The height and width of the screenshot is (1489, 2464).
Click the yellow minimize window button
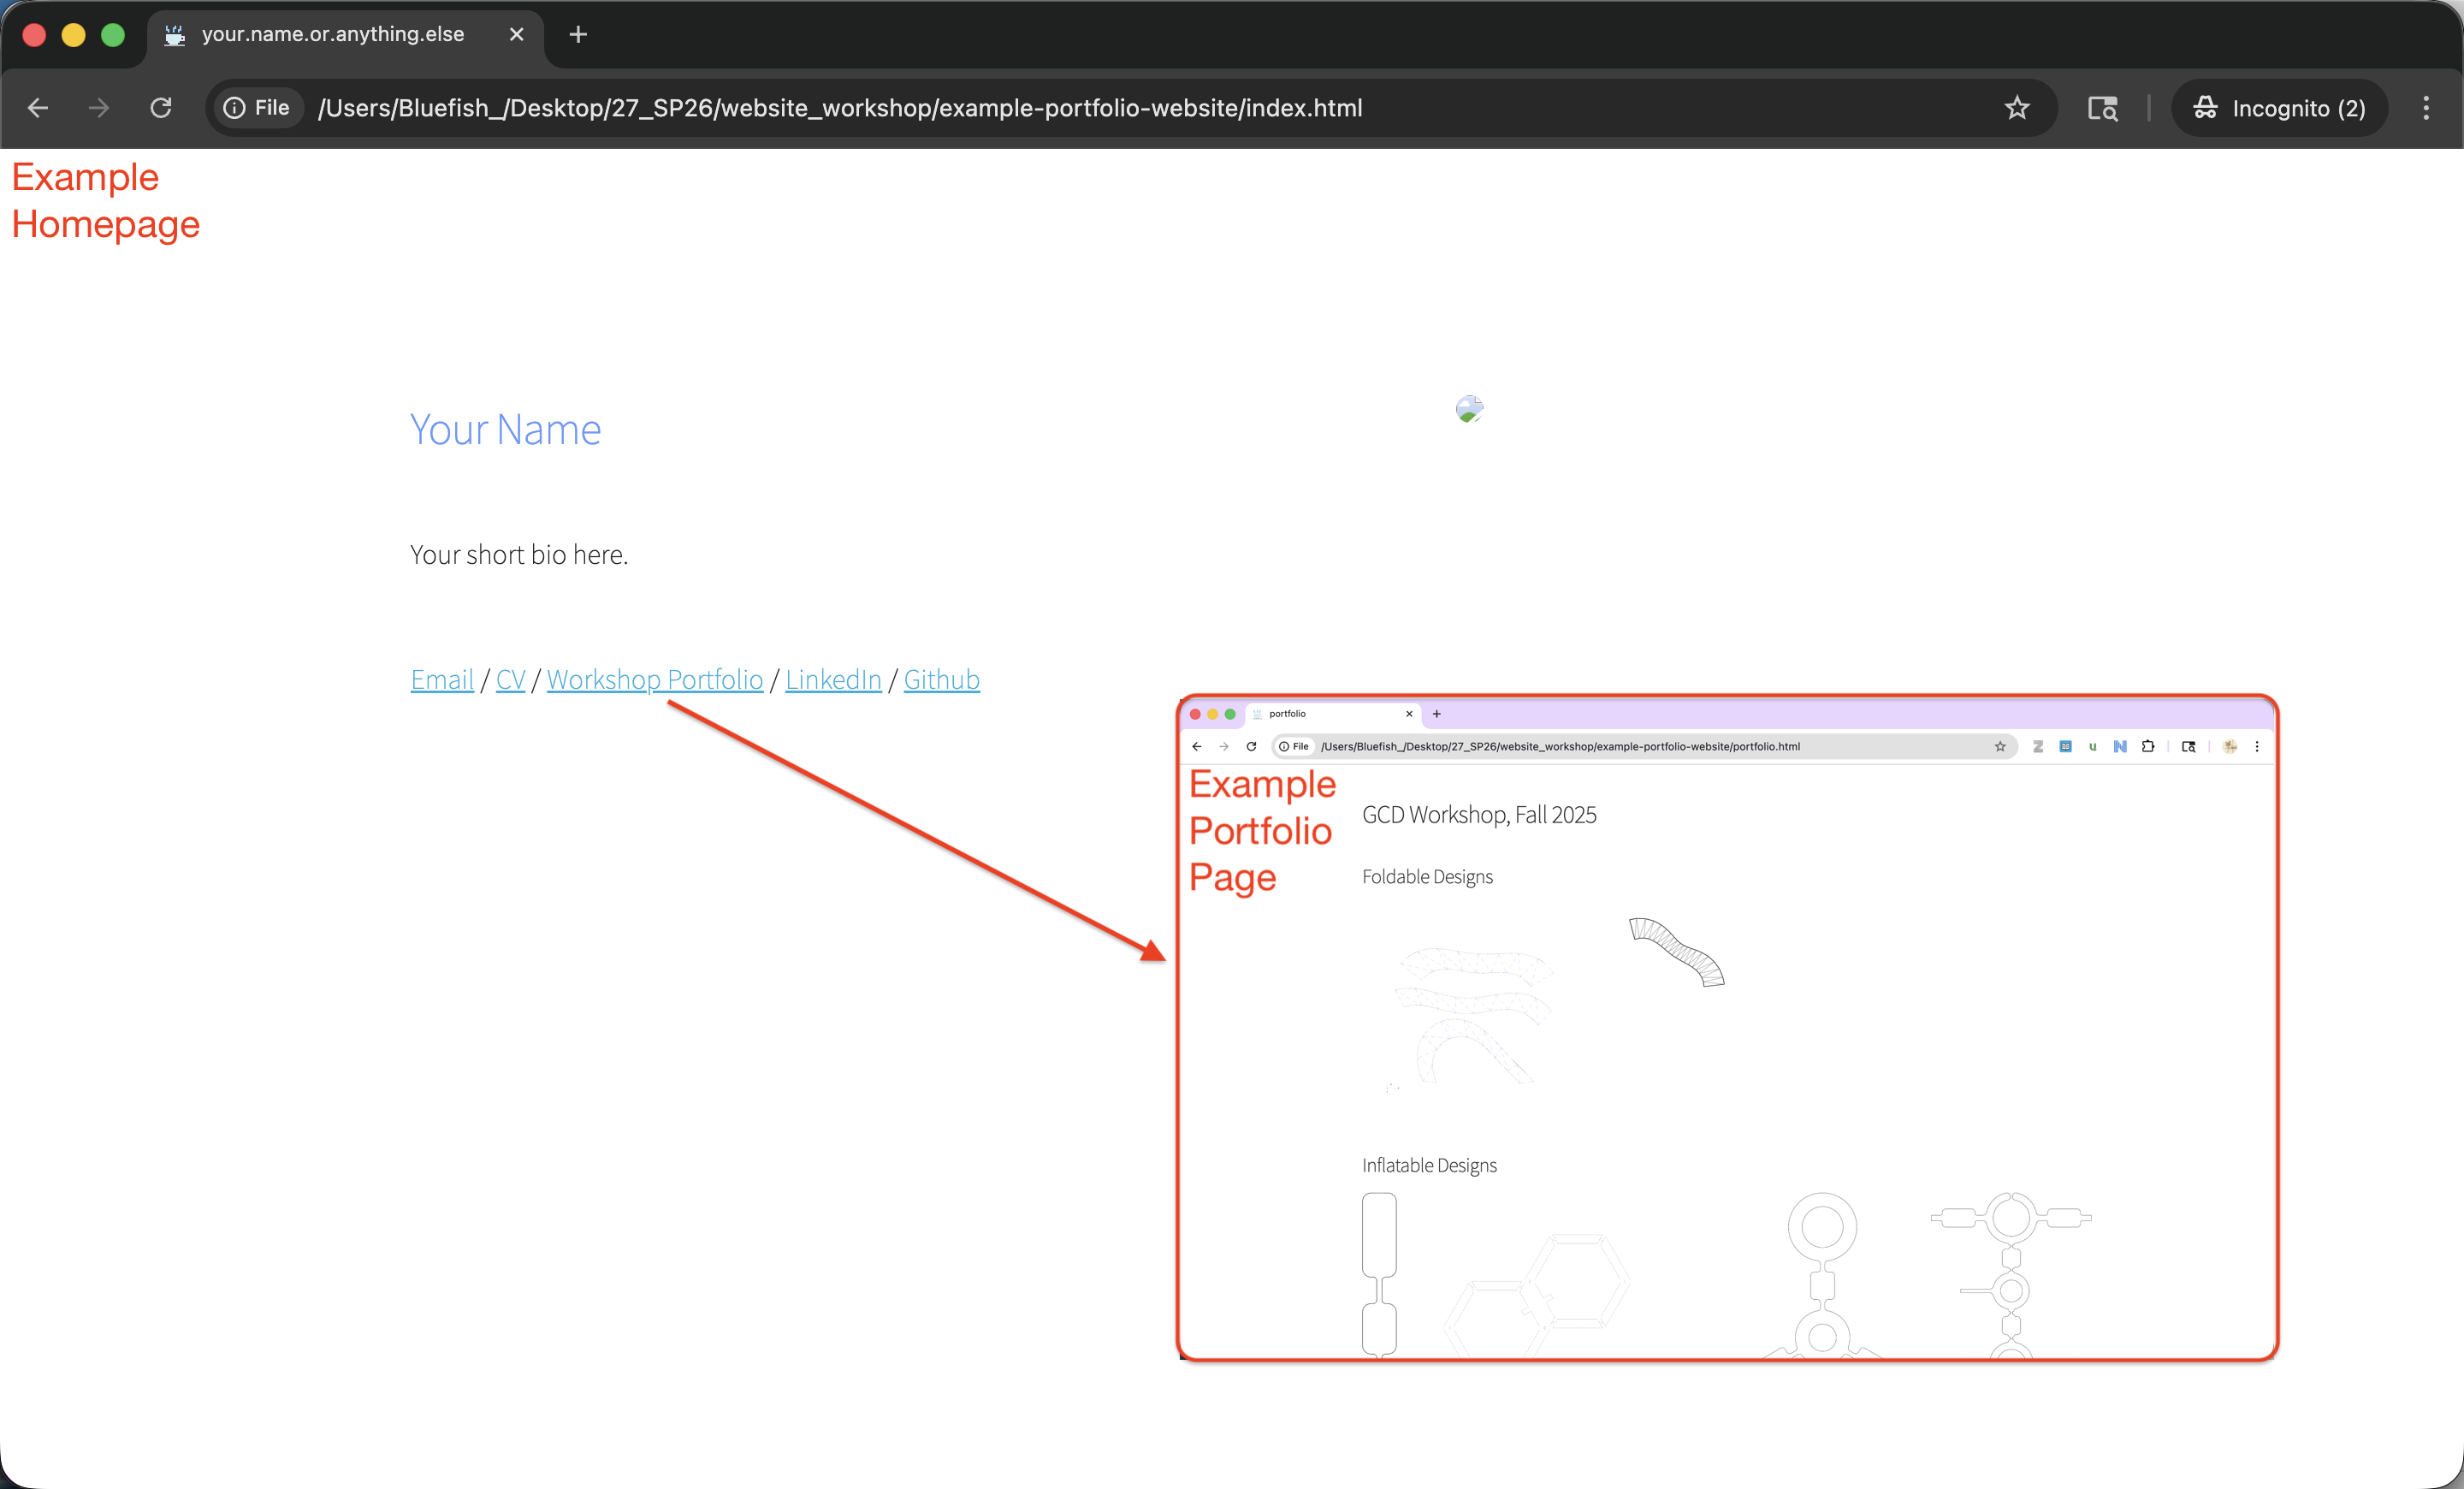[73, 35]
